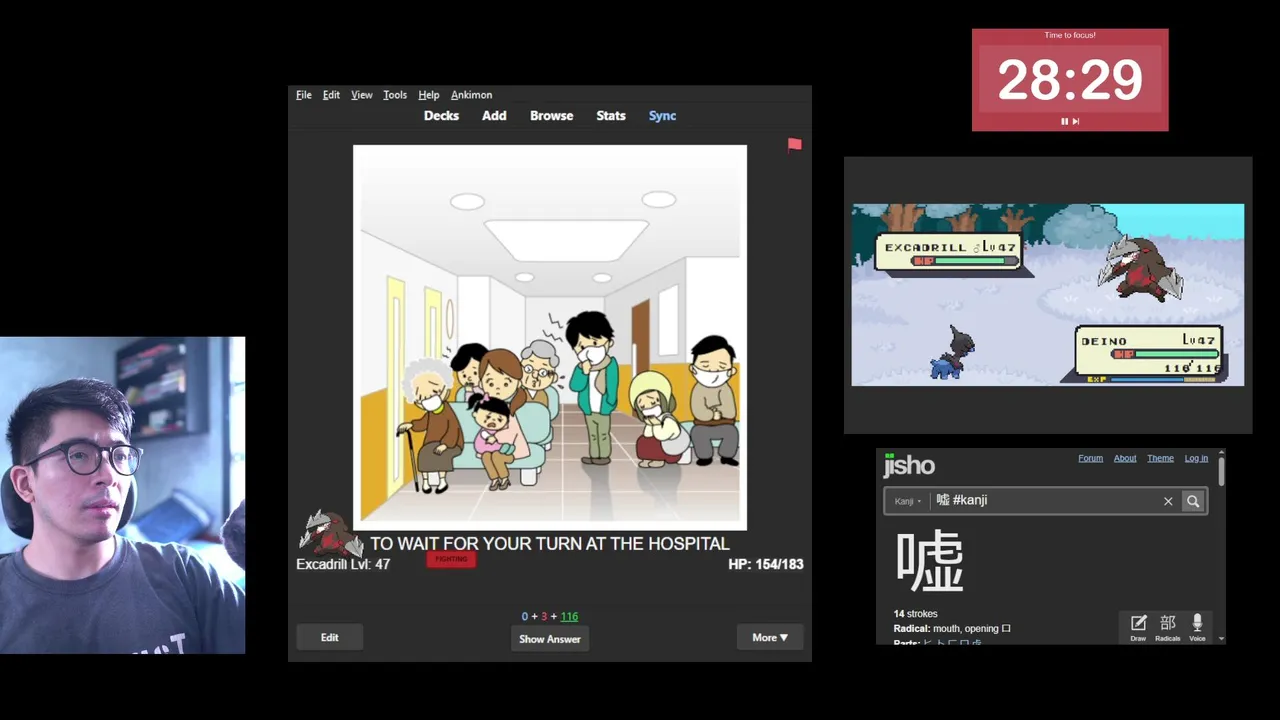This screenshot has width=1280, height=720.
Task: Clear the Jisho search field
Action: click(1168, 502)
